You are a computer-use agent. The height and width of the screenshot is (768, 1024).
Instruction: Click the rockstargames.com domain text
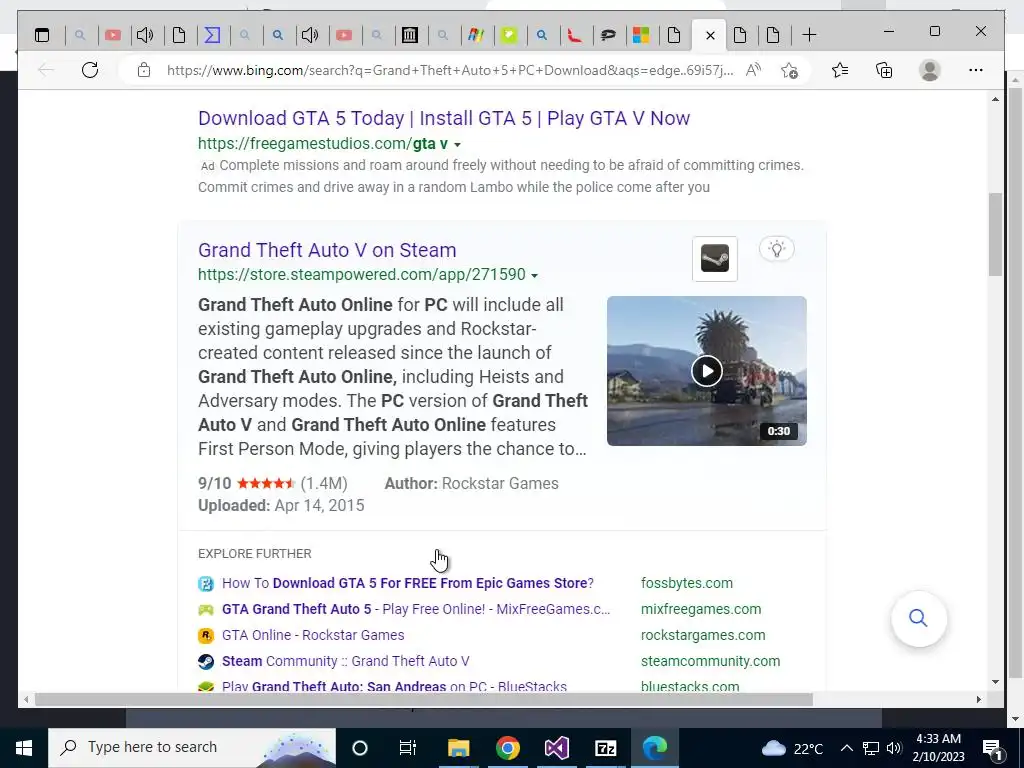coord(703,635)
